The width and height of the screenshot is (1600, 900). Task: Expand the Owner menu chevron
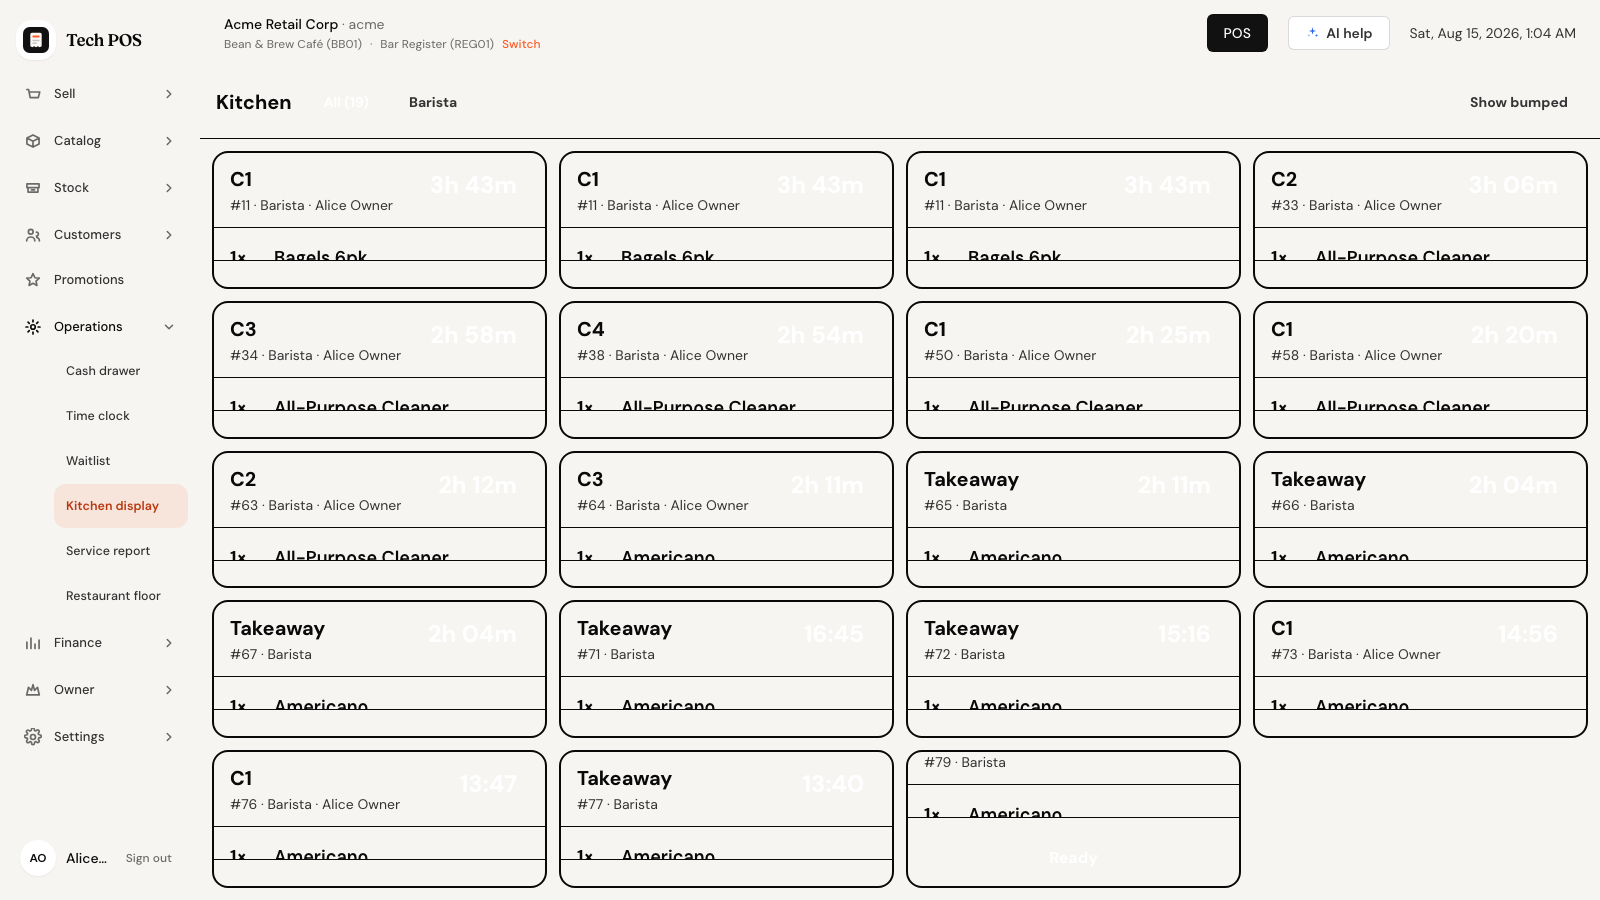(169, 690)
